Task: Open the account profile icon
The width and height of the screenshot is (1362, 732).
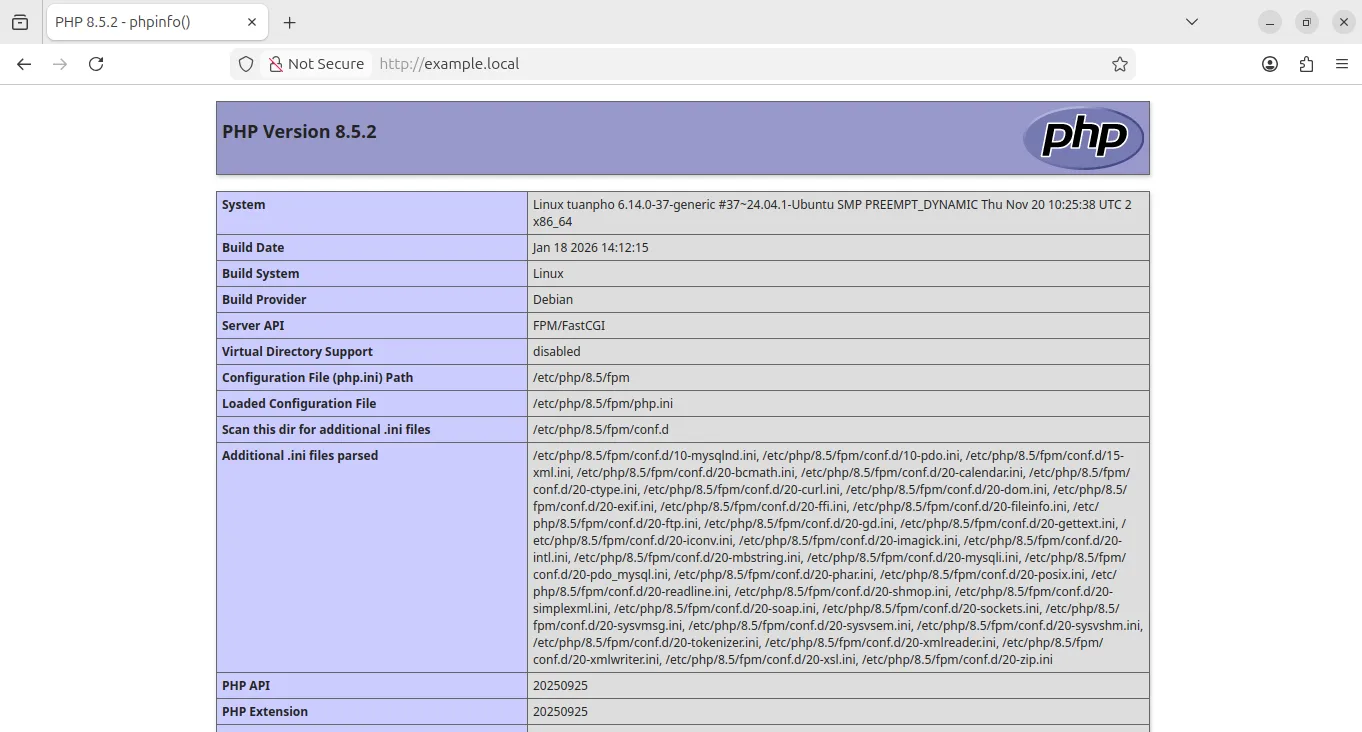Action: point(1269,63)
